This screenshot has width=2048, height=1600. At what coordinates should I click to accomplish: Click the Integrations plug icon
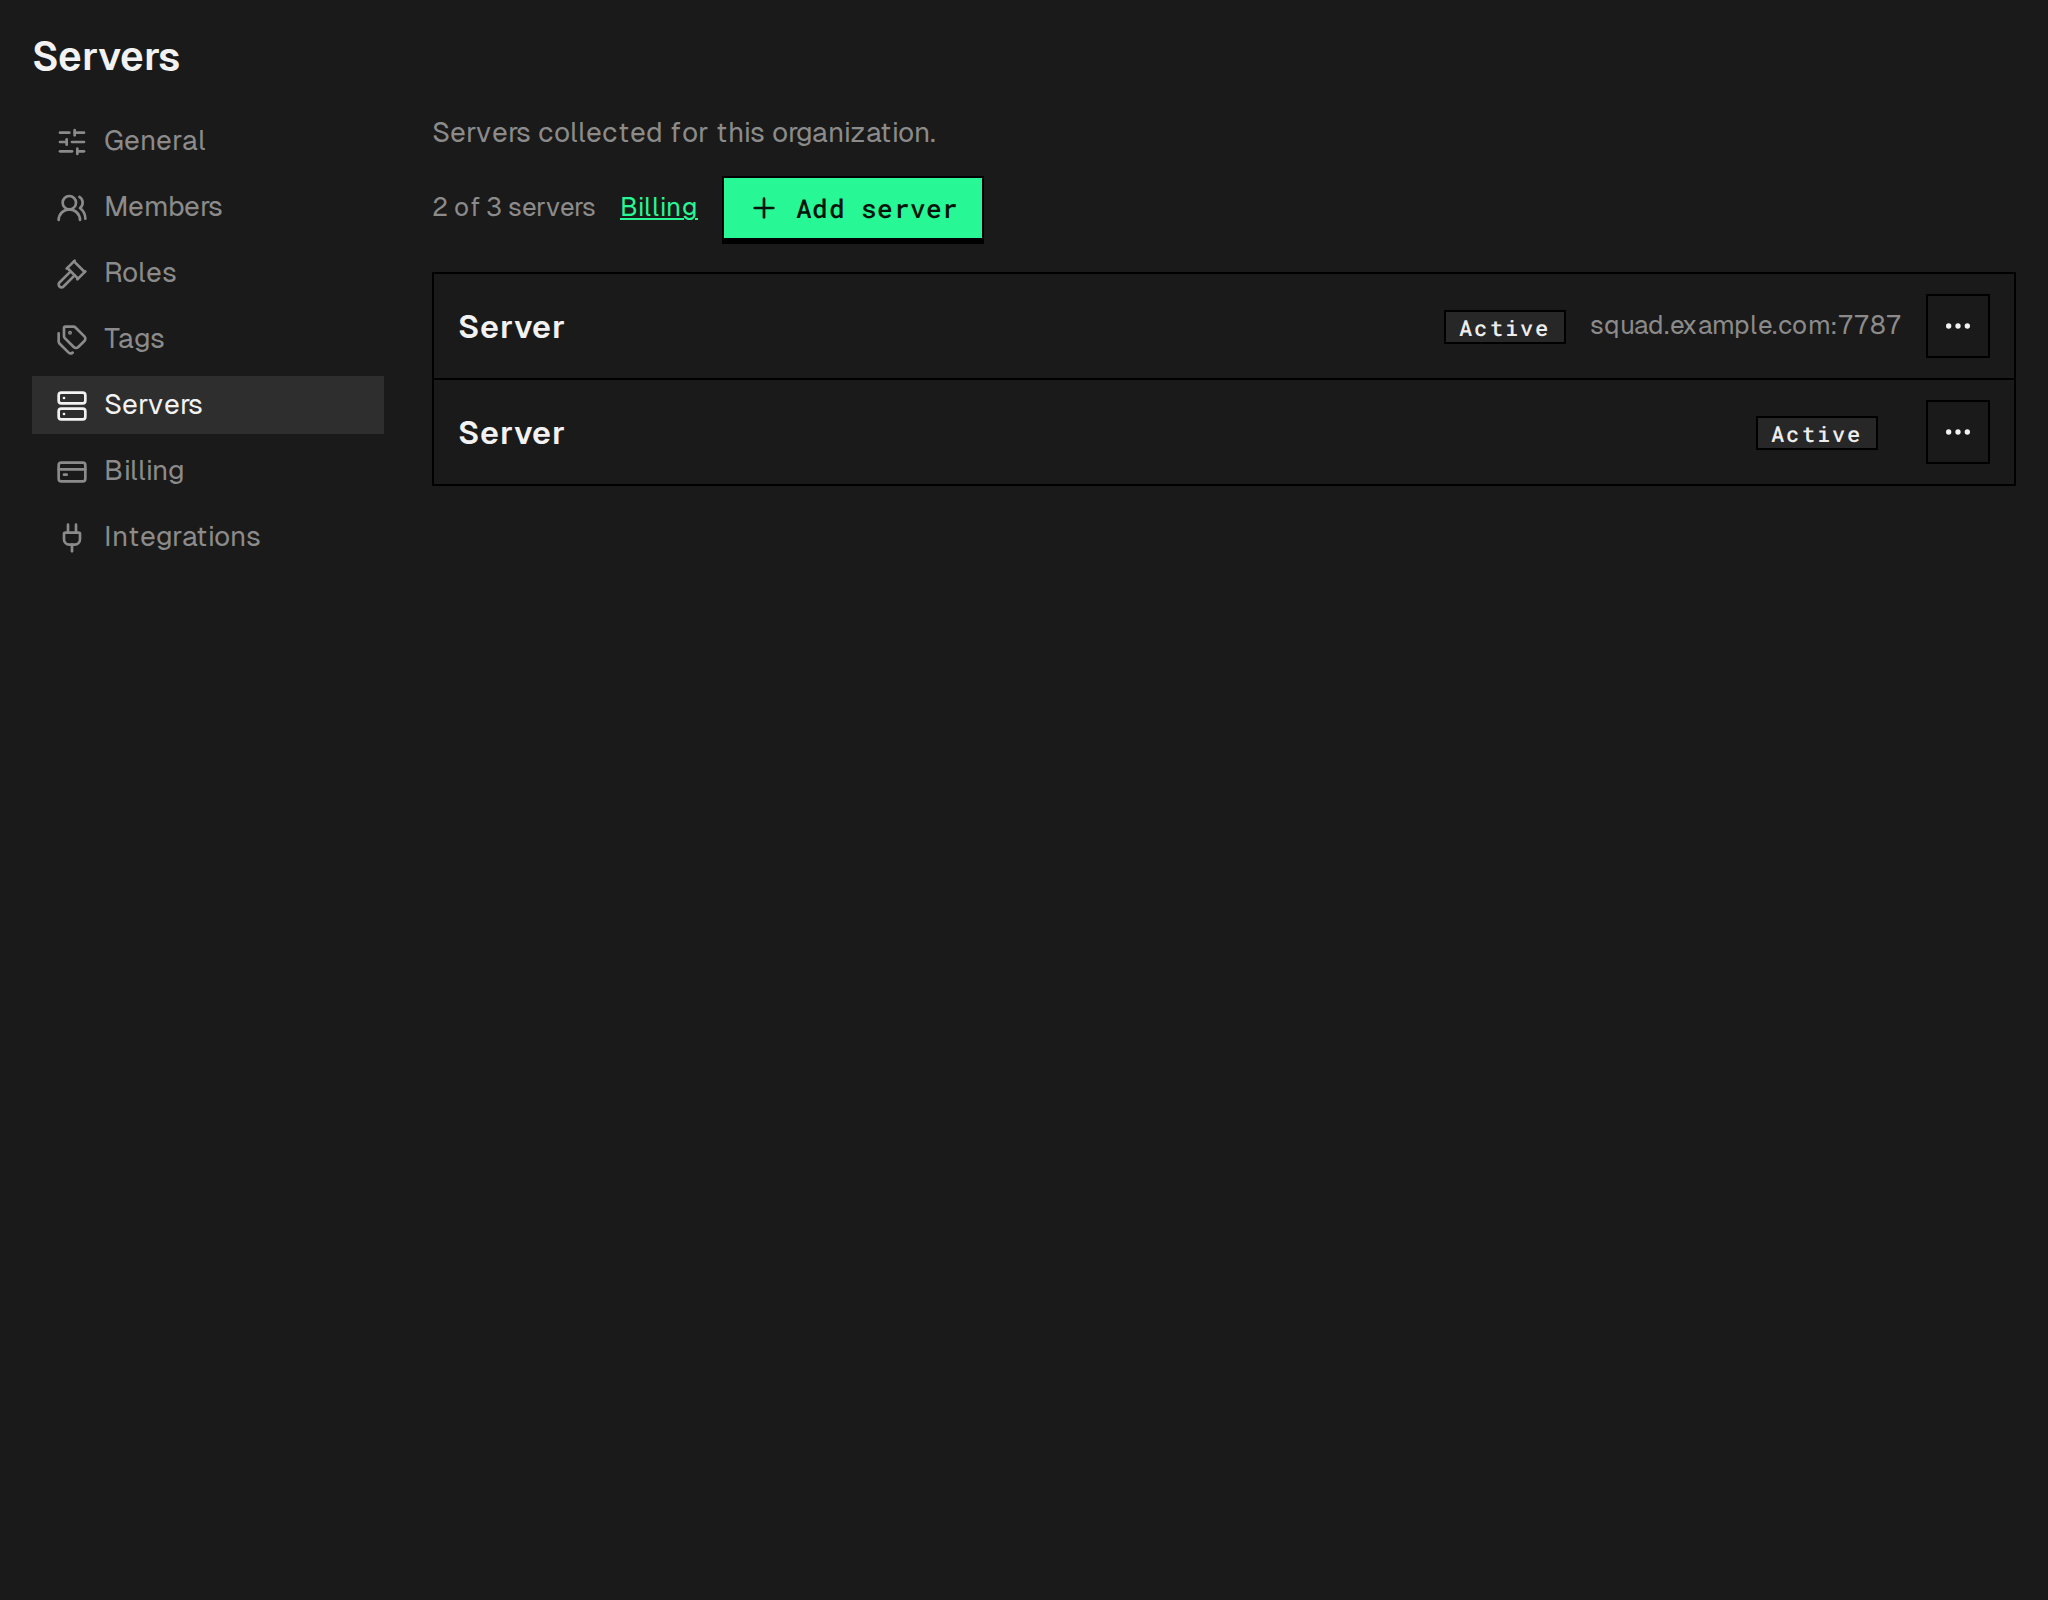(x=72, y=537)
